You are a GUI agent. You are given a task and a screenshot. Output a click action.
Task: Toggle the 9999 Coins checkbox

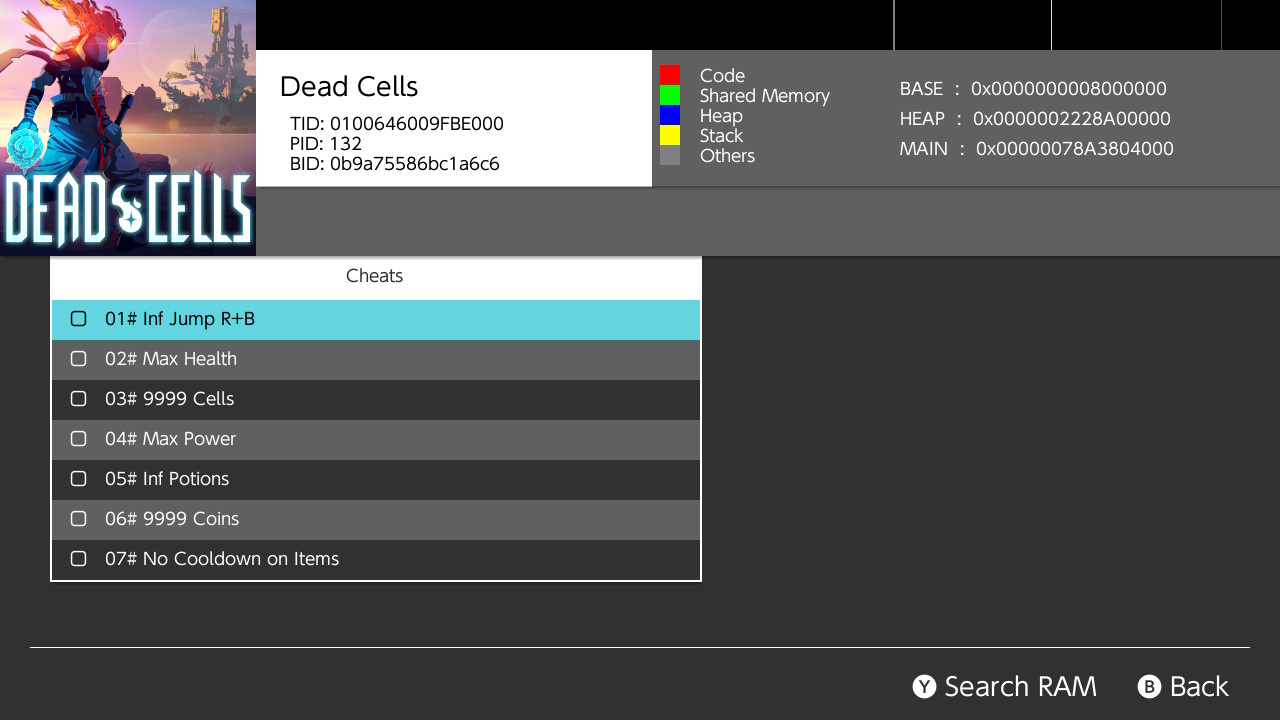point(79,519)
